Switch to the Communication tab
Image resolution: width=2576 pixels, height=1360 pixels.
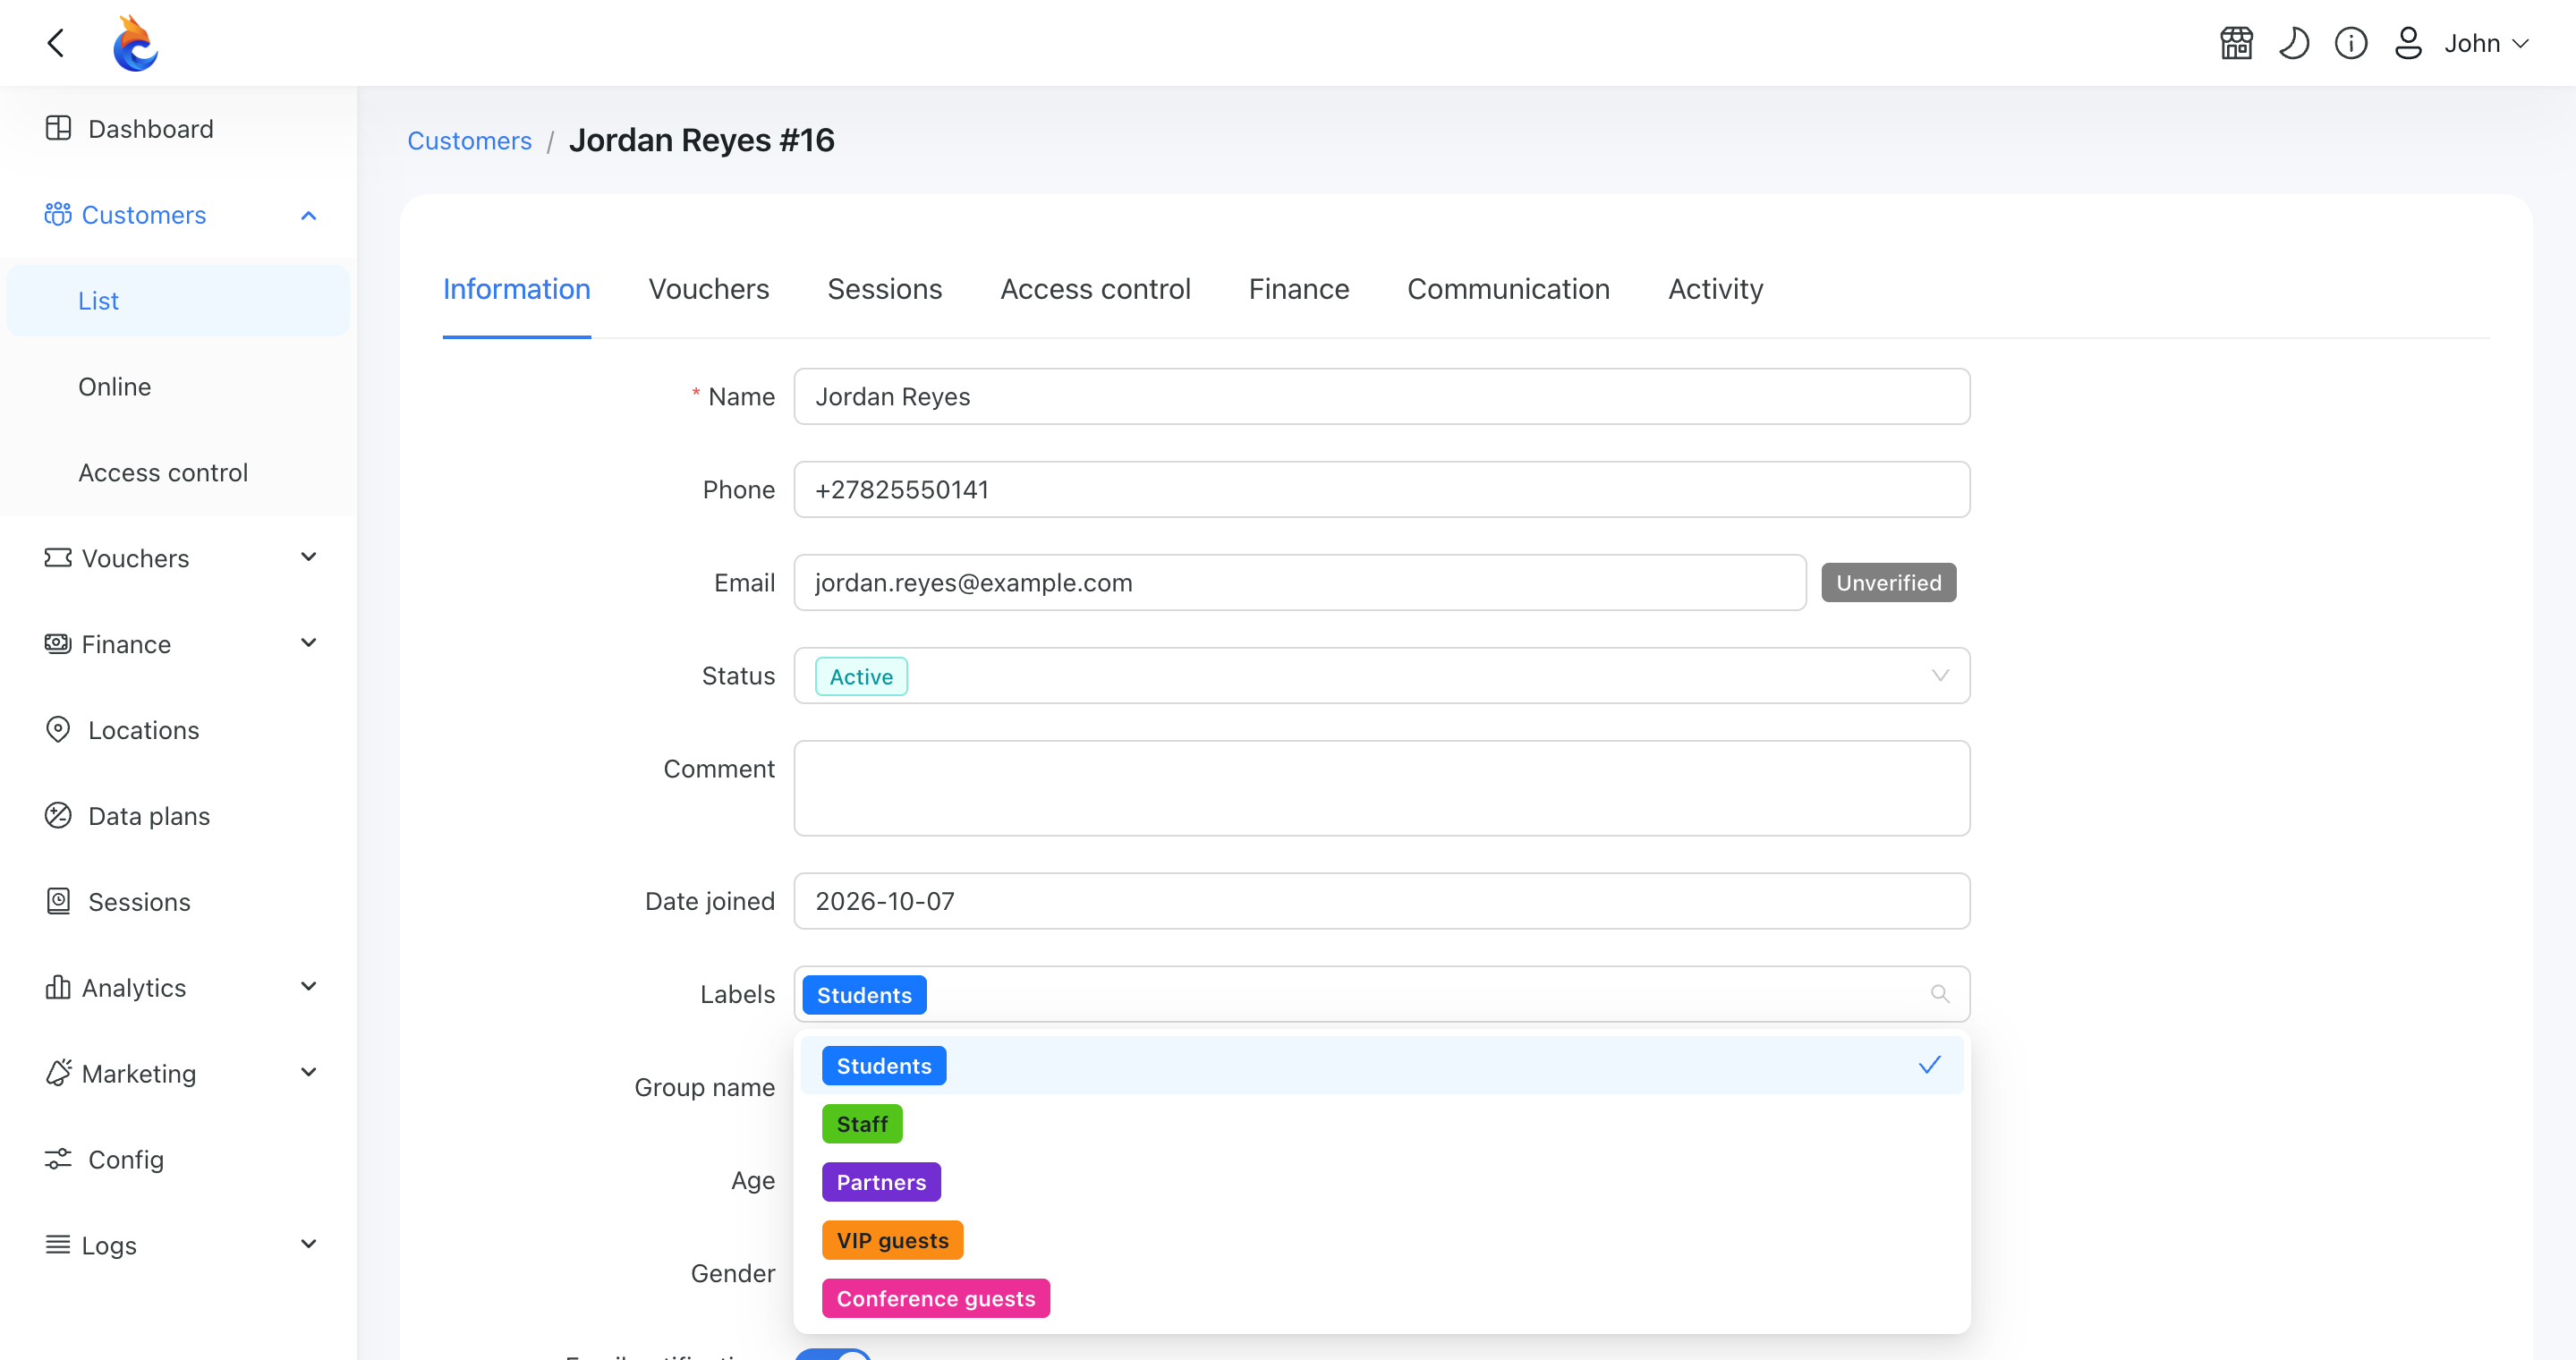tap(1508, 289)
